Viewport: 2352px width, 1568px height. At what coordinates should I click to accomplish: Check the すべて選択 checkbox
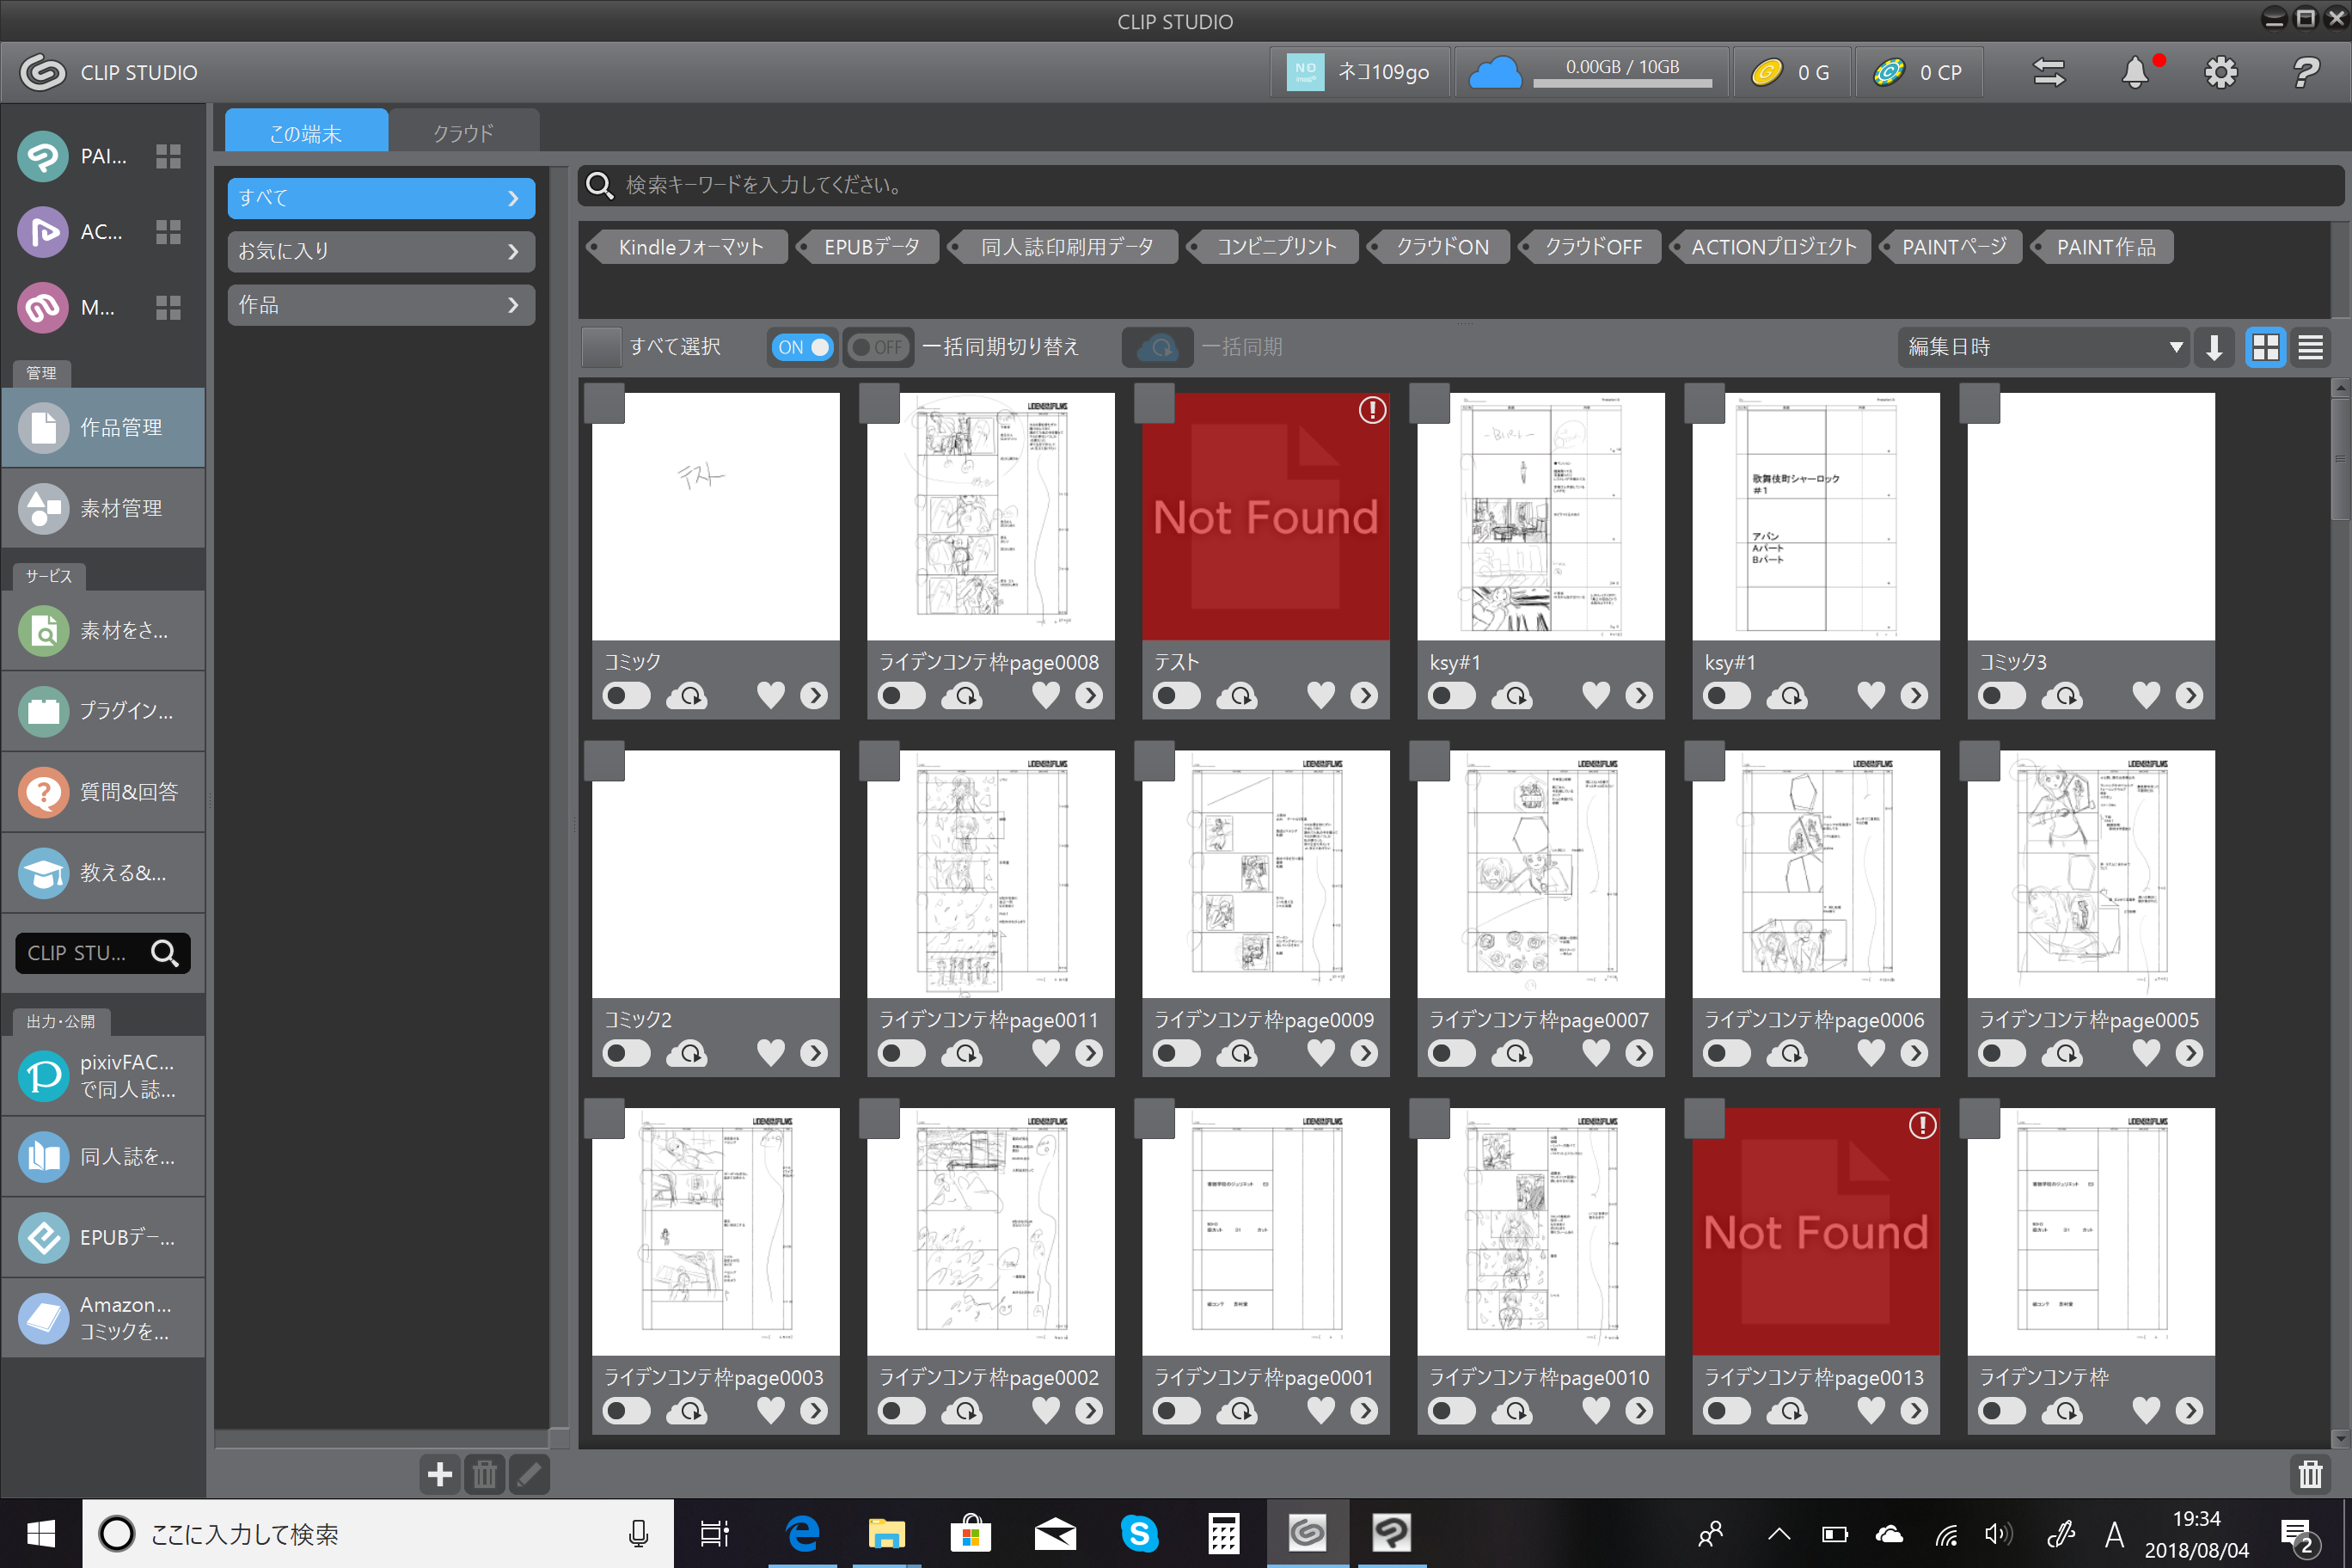coord(601,347)
